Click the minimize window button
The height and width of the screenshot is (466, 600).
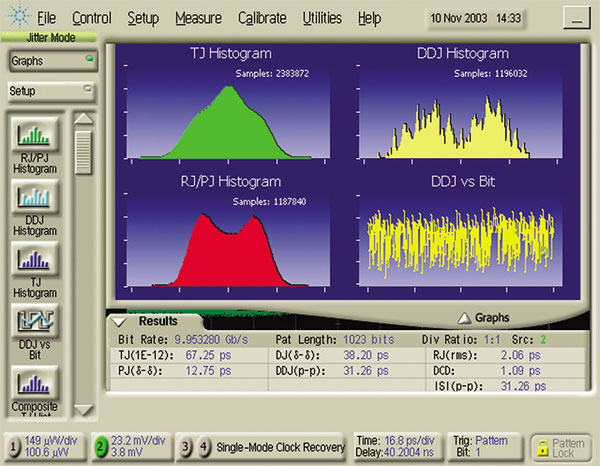pos(577,18)
